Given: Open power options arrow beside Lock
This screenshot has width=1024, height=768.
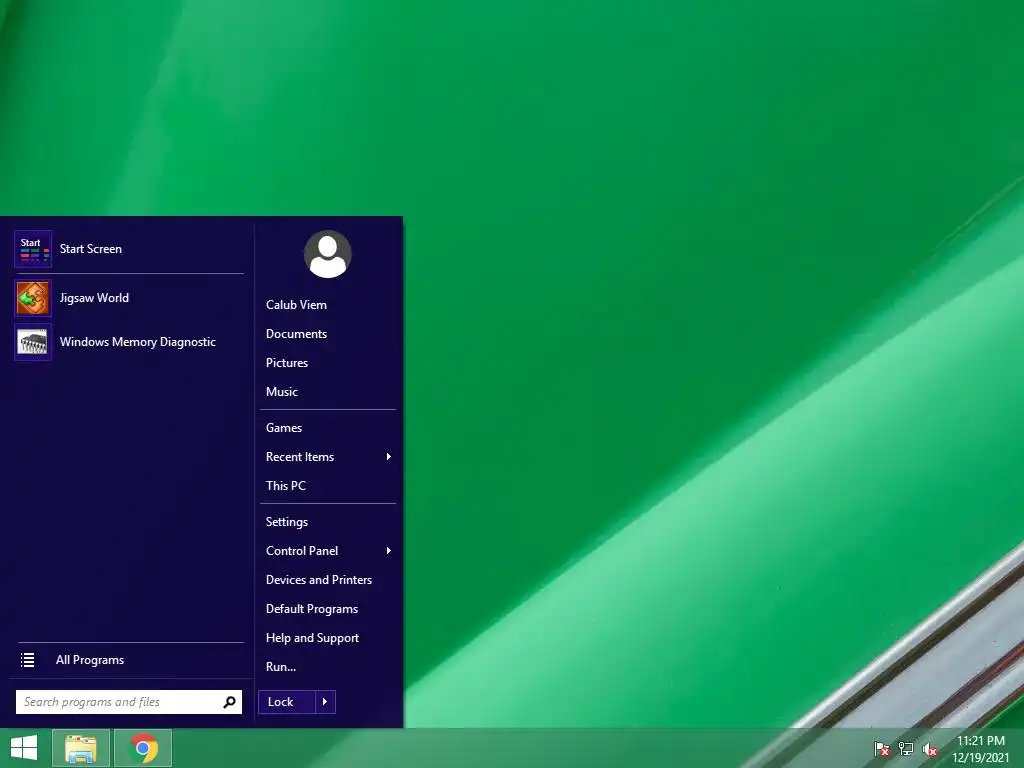Looking at the screenshot, I should 325,702.
